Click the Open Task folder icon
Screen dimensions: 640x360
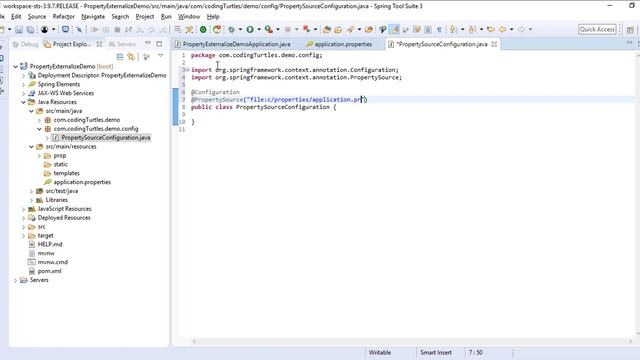point(338,29)
